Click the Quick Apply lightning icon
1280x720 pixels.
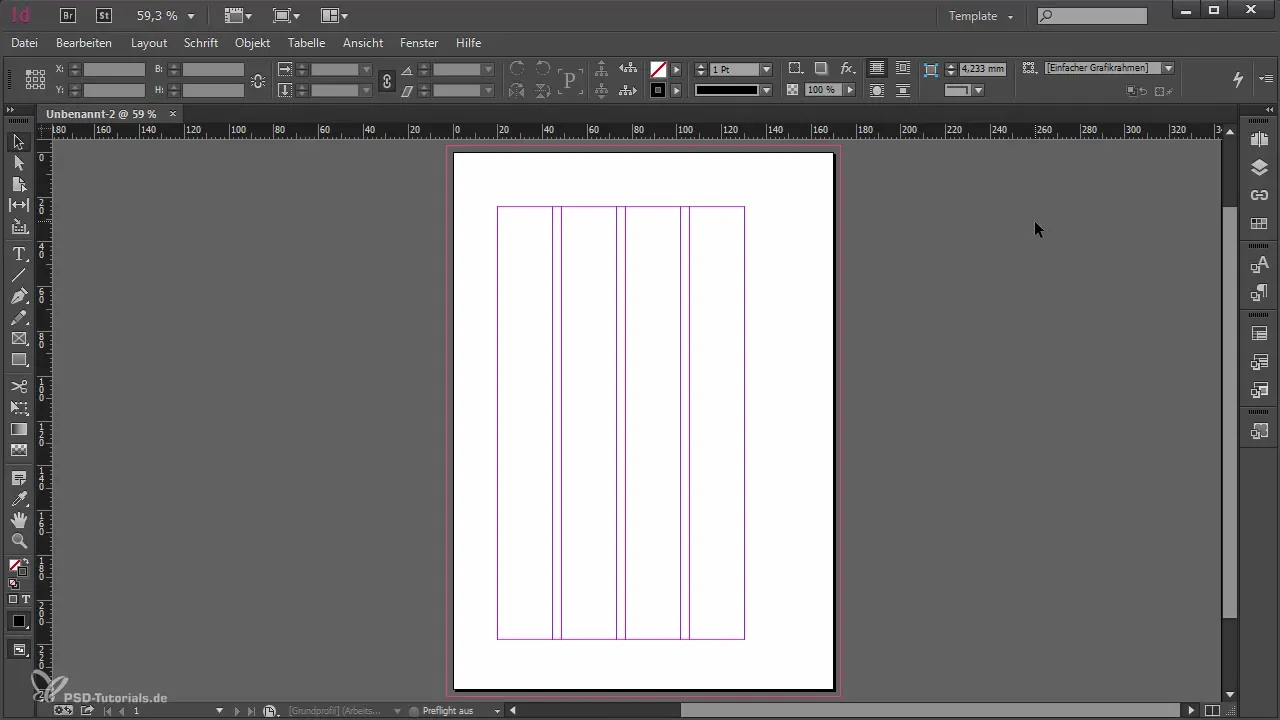[x=1238, y=78]
